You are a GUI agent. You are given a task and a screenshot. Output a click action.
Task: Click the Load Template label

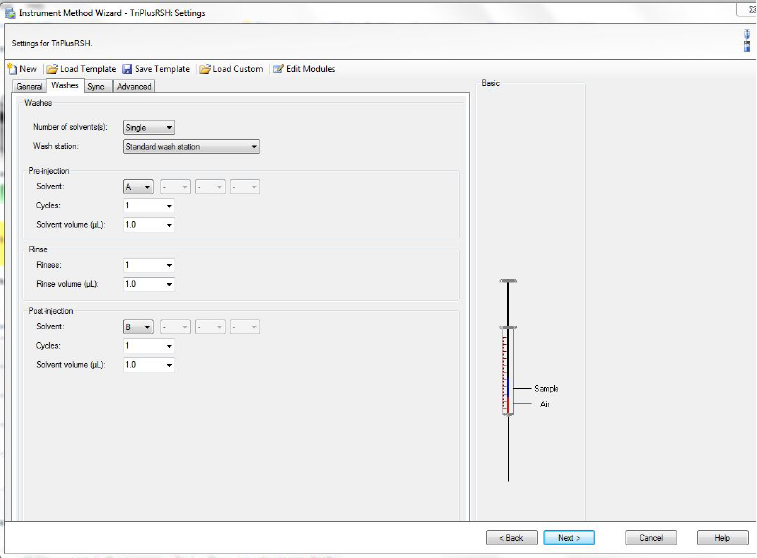pyautogui.click(x=88, y=69)
